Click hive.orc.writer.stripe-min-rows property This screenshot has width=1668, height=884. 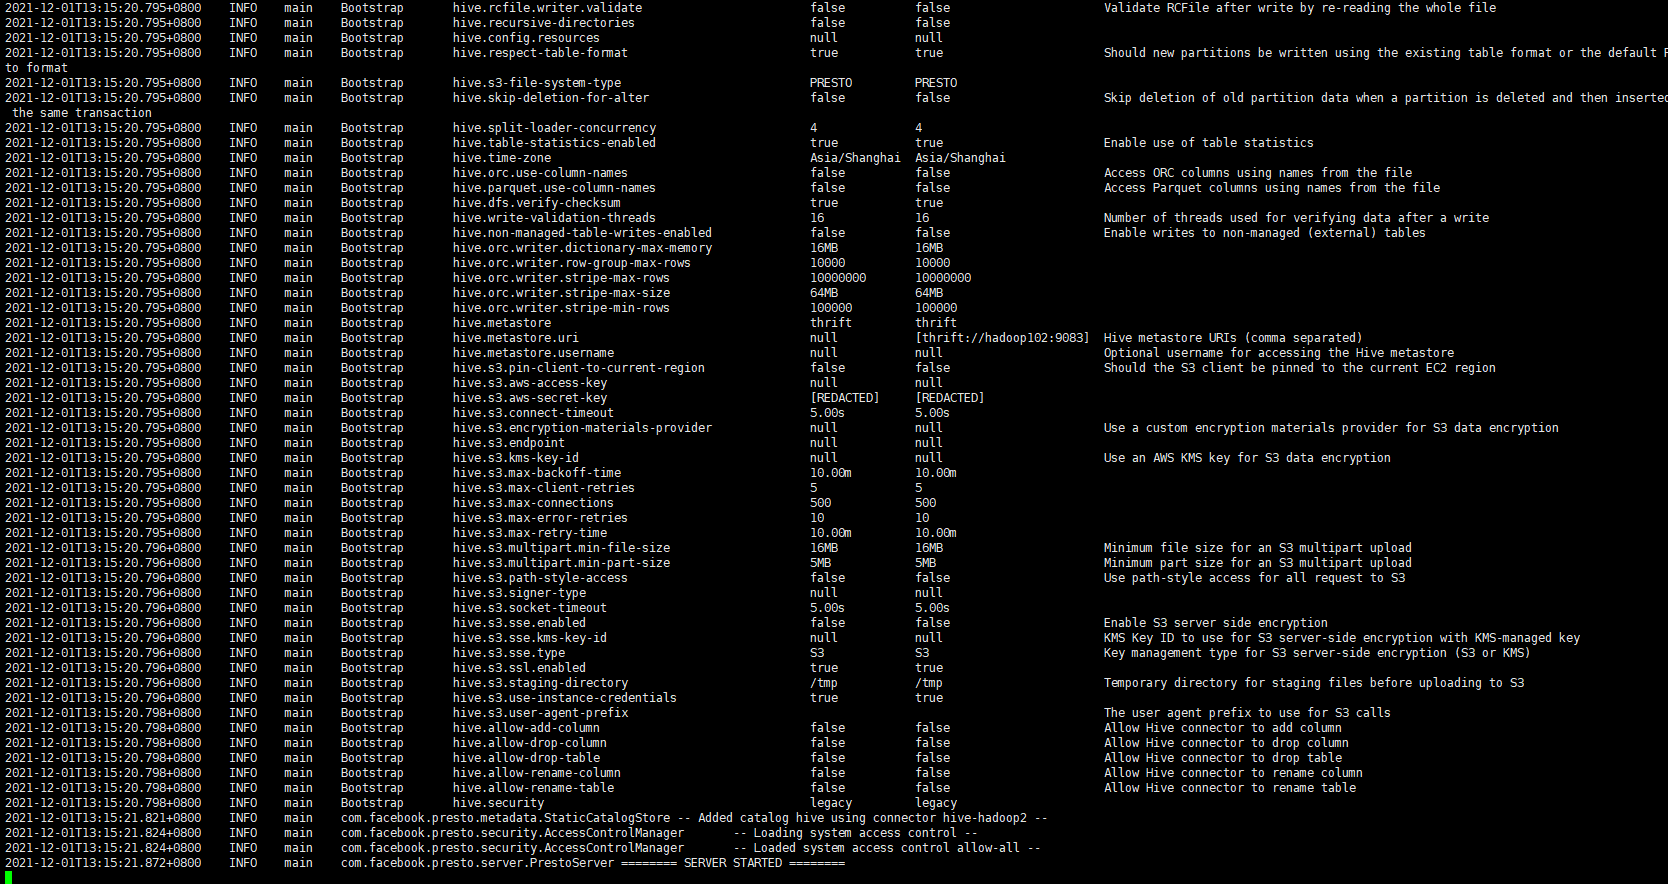(561, 308)
